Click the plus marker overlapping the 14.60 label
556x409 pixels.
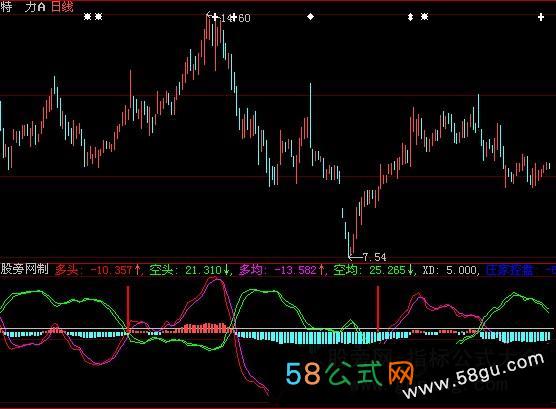pyautogui.click(x=233, y=17)
